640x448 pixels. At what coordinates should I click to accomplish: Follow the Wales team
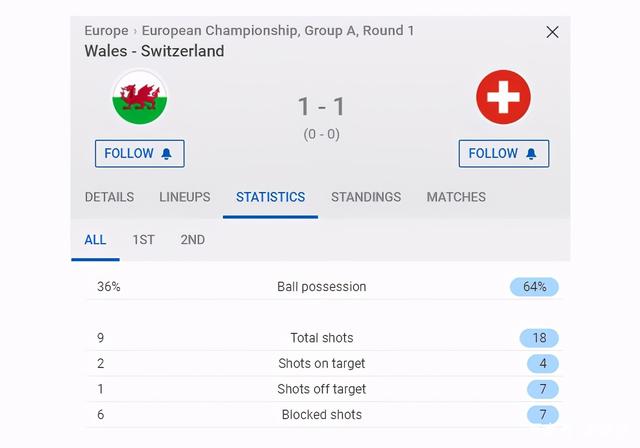tap(139, 153)
